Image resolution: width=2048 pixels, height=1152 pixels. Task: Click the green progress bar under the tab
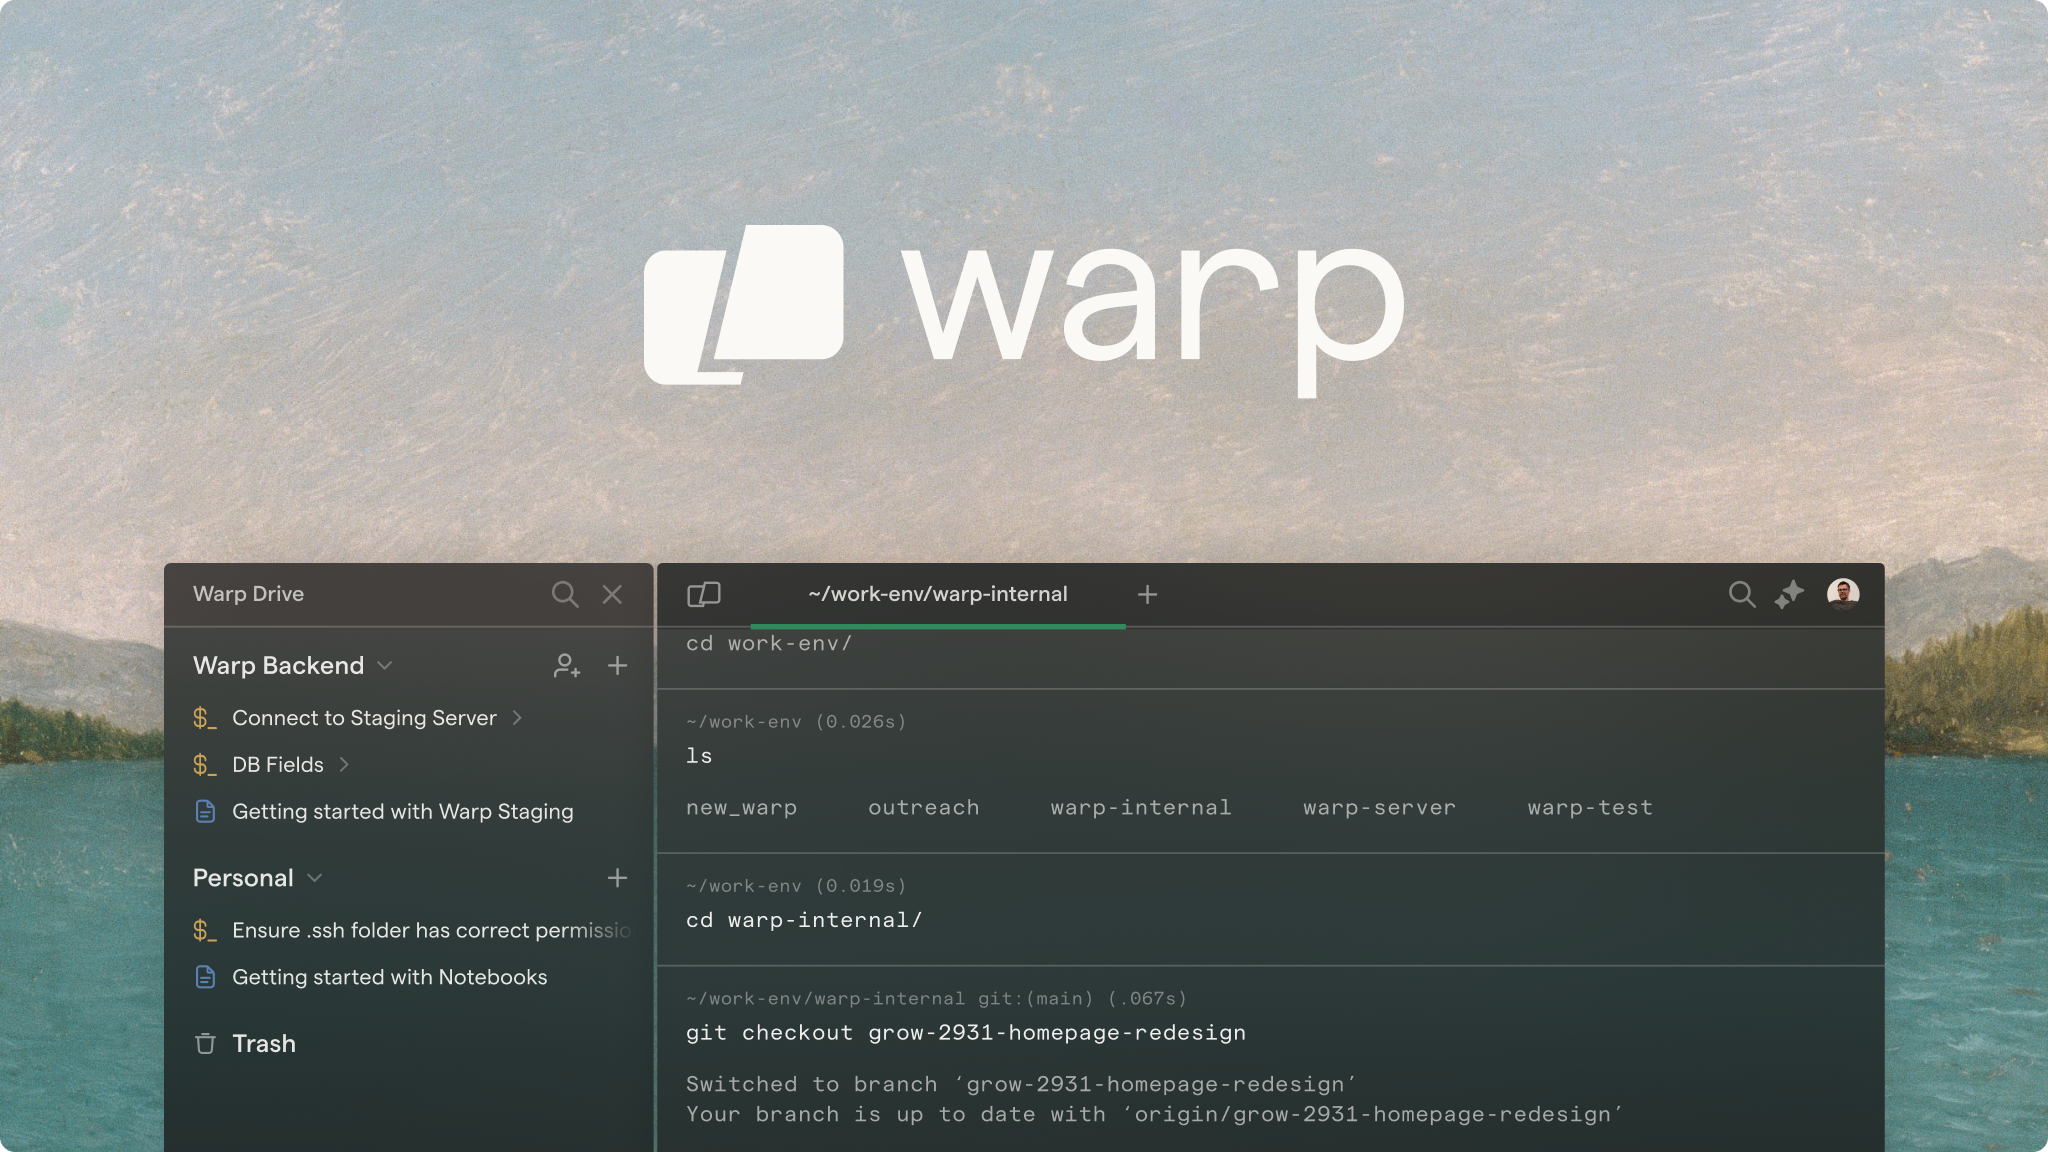(x=938, y=625)
